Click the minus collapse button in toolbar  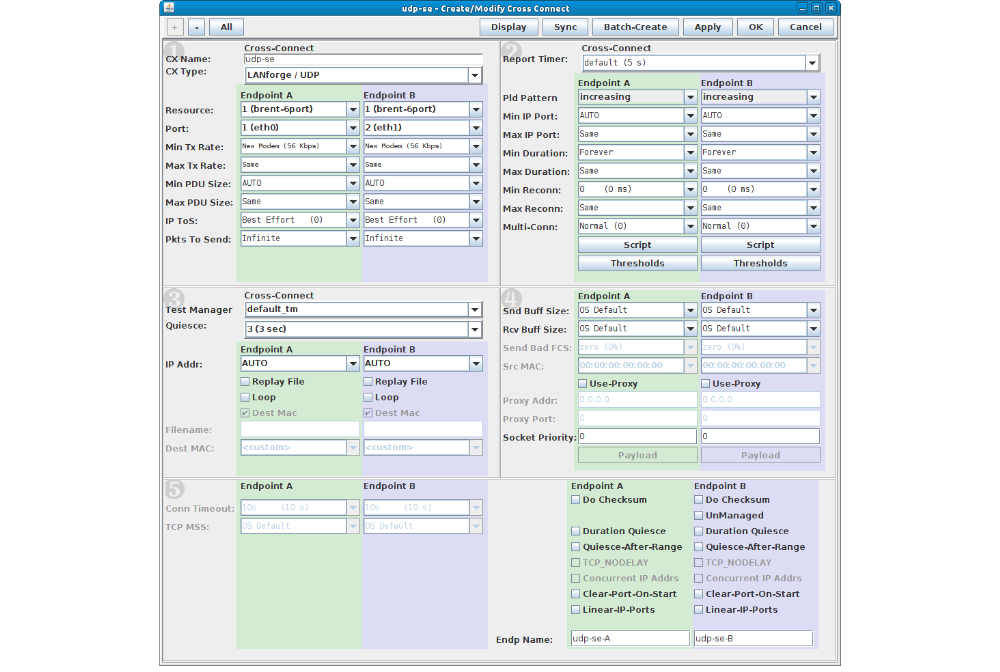[195, 27]
